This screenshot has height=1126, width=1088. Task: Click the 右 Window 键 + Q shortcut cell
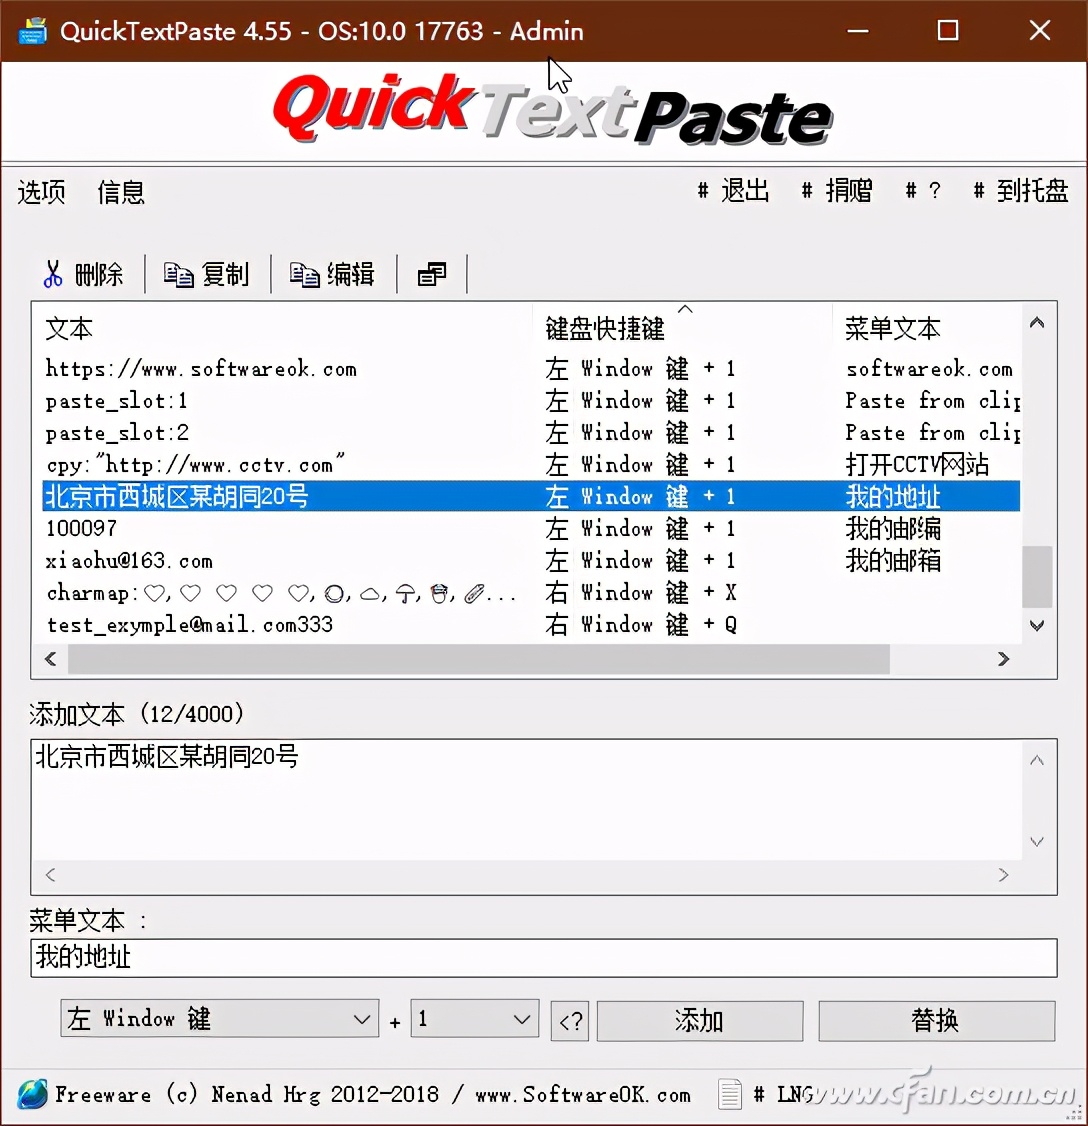tap(641, 624)
